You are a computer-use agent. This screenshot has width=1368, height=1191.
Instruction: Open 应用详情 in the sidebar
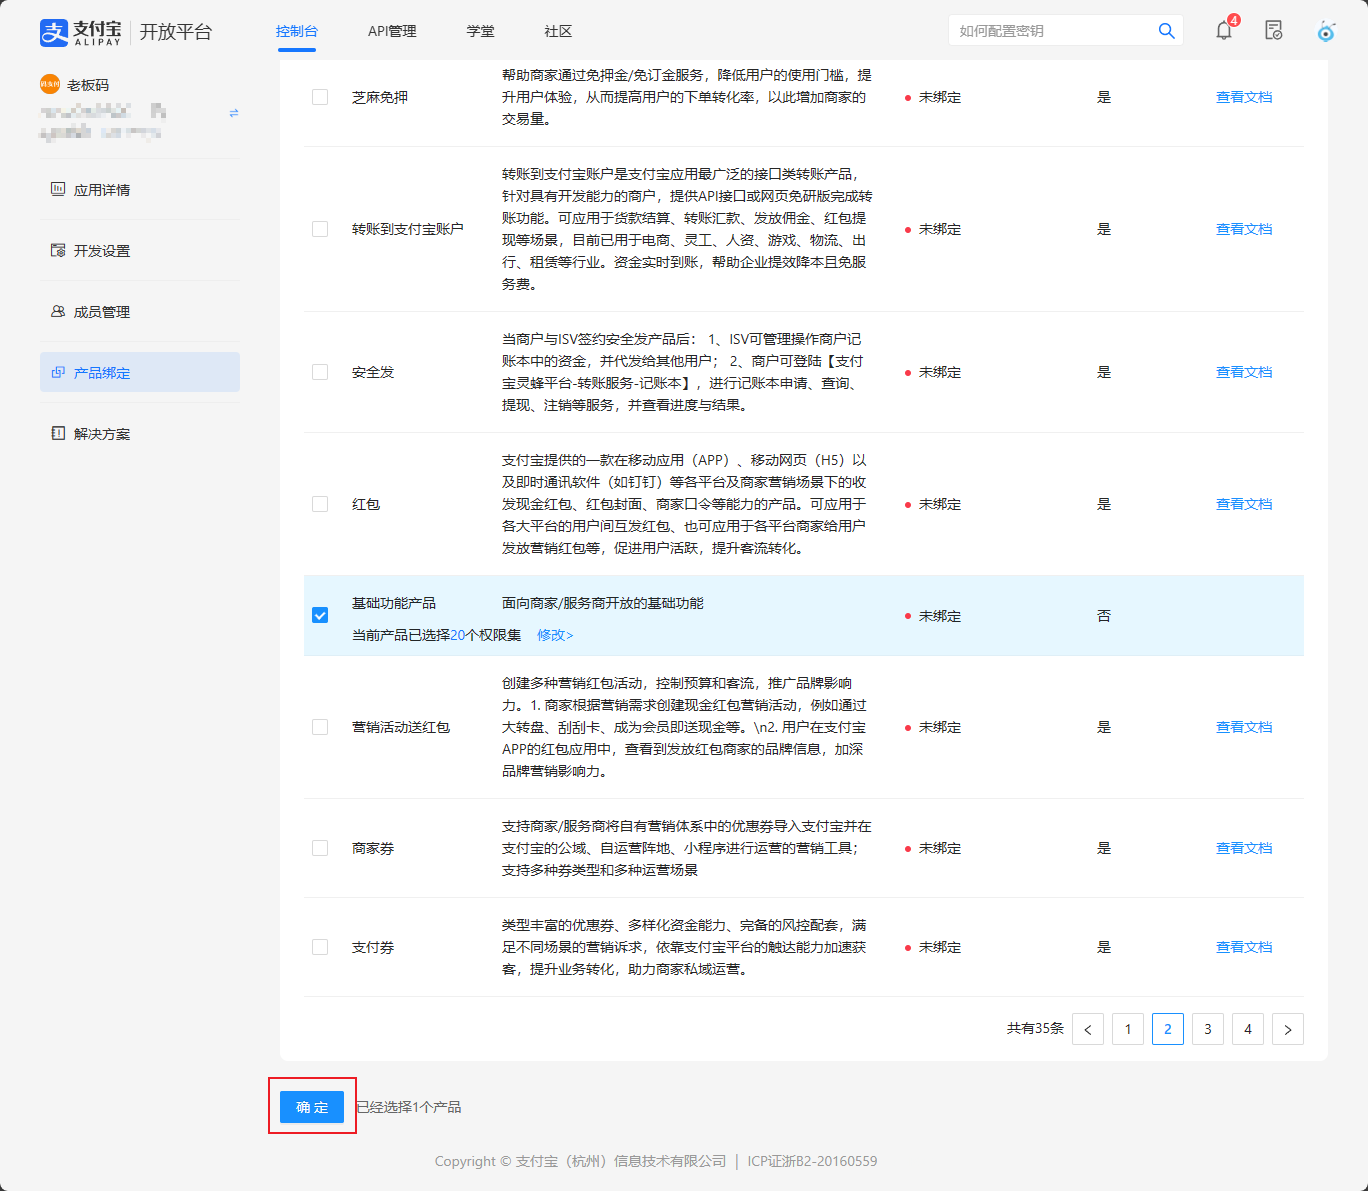click(101, 190)
